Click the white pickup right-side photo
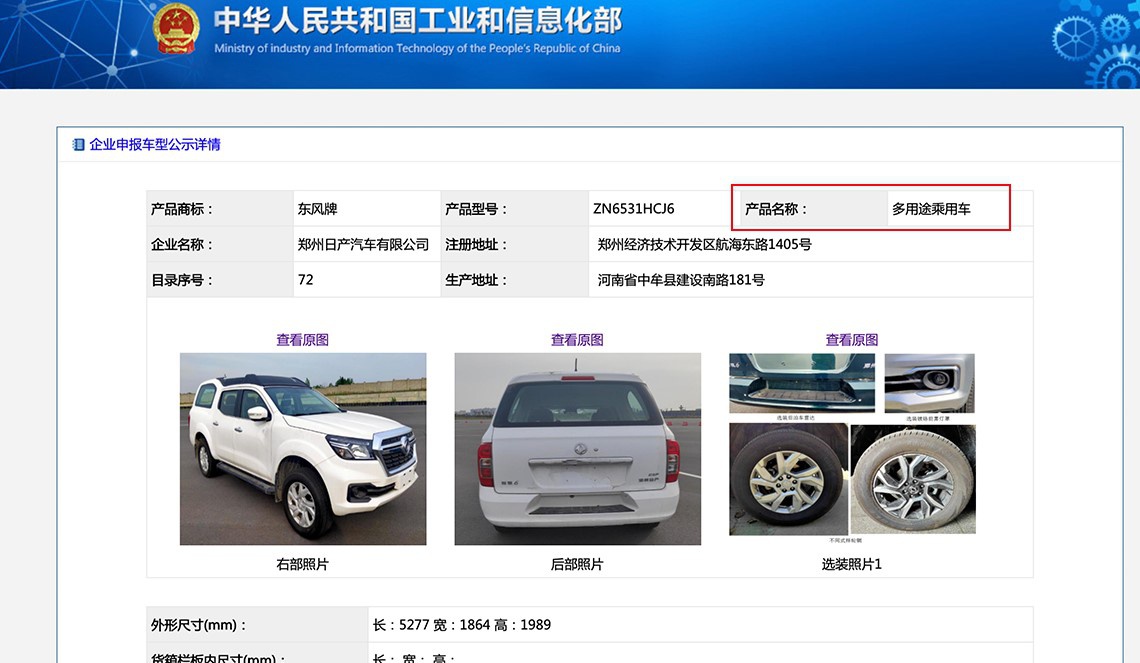1140x663 pixels. pyautogui.click(x=303, y=449)
